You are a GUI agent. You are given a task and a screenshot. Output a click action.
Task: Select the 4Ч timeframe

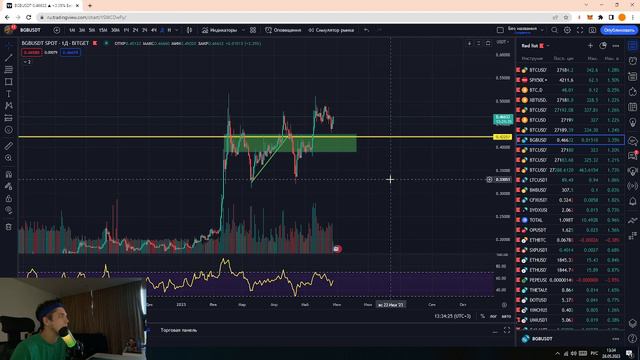click(153, 30)
